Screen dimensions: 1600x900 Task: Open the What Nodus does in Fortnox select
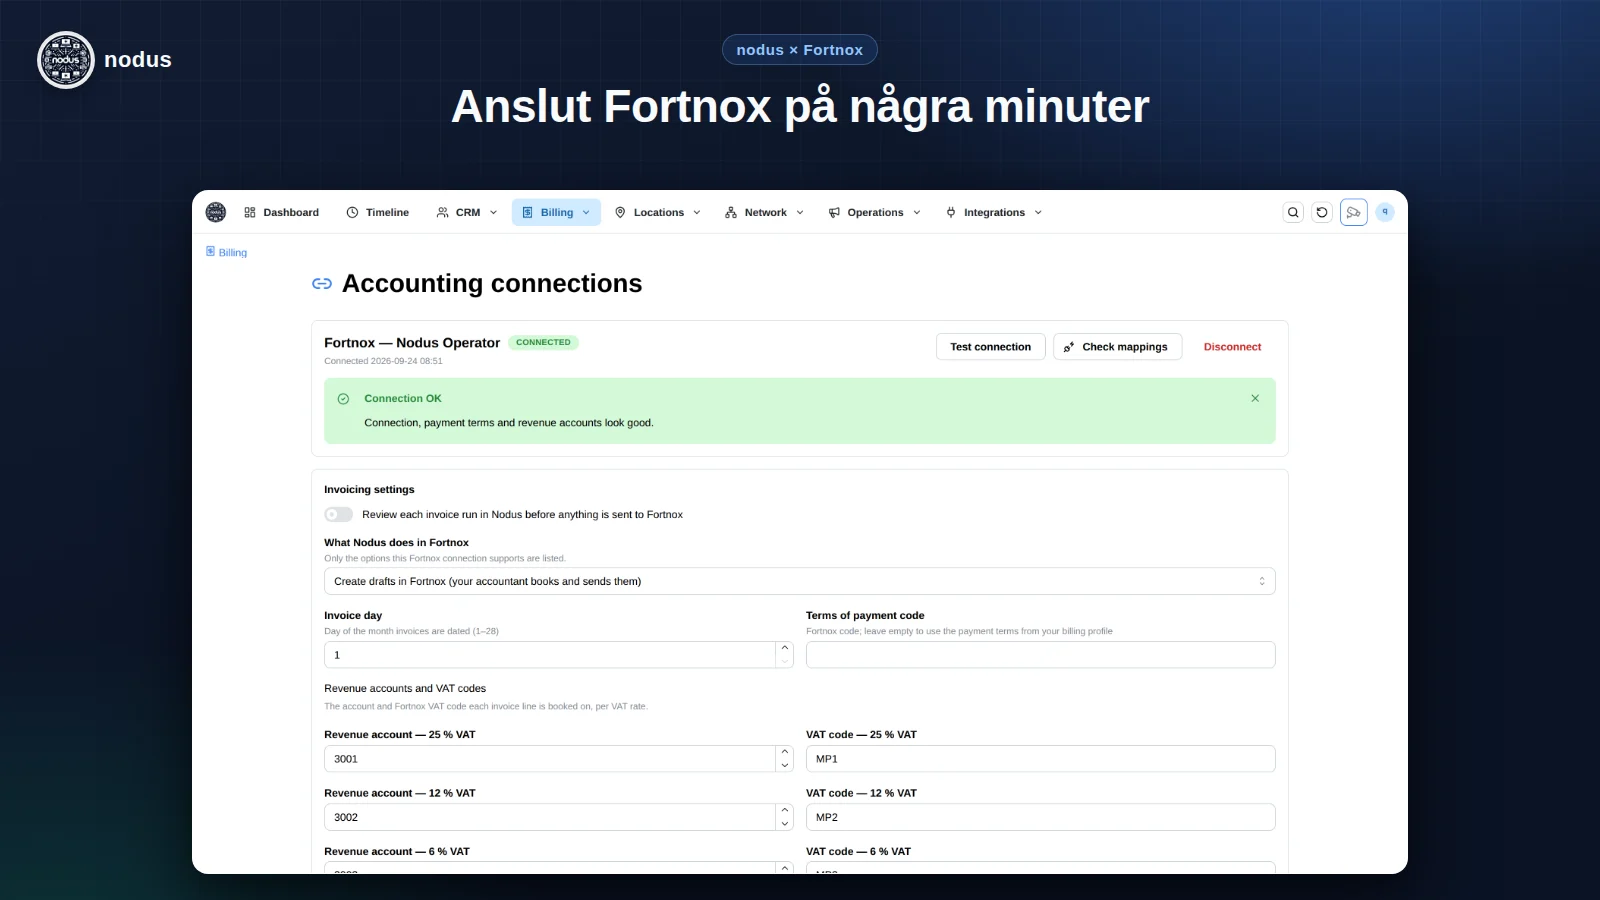pyautogui.click(x=800, y=581)
